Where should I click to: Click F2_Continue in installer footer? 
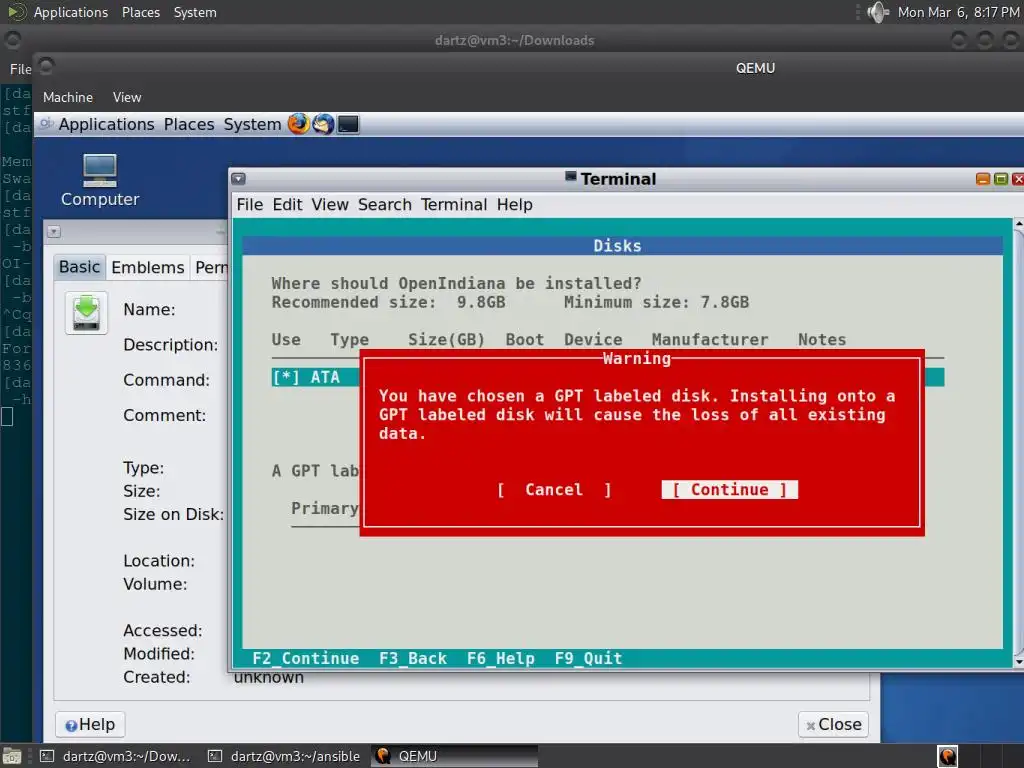306,658
